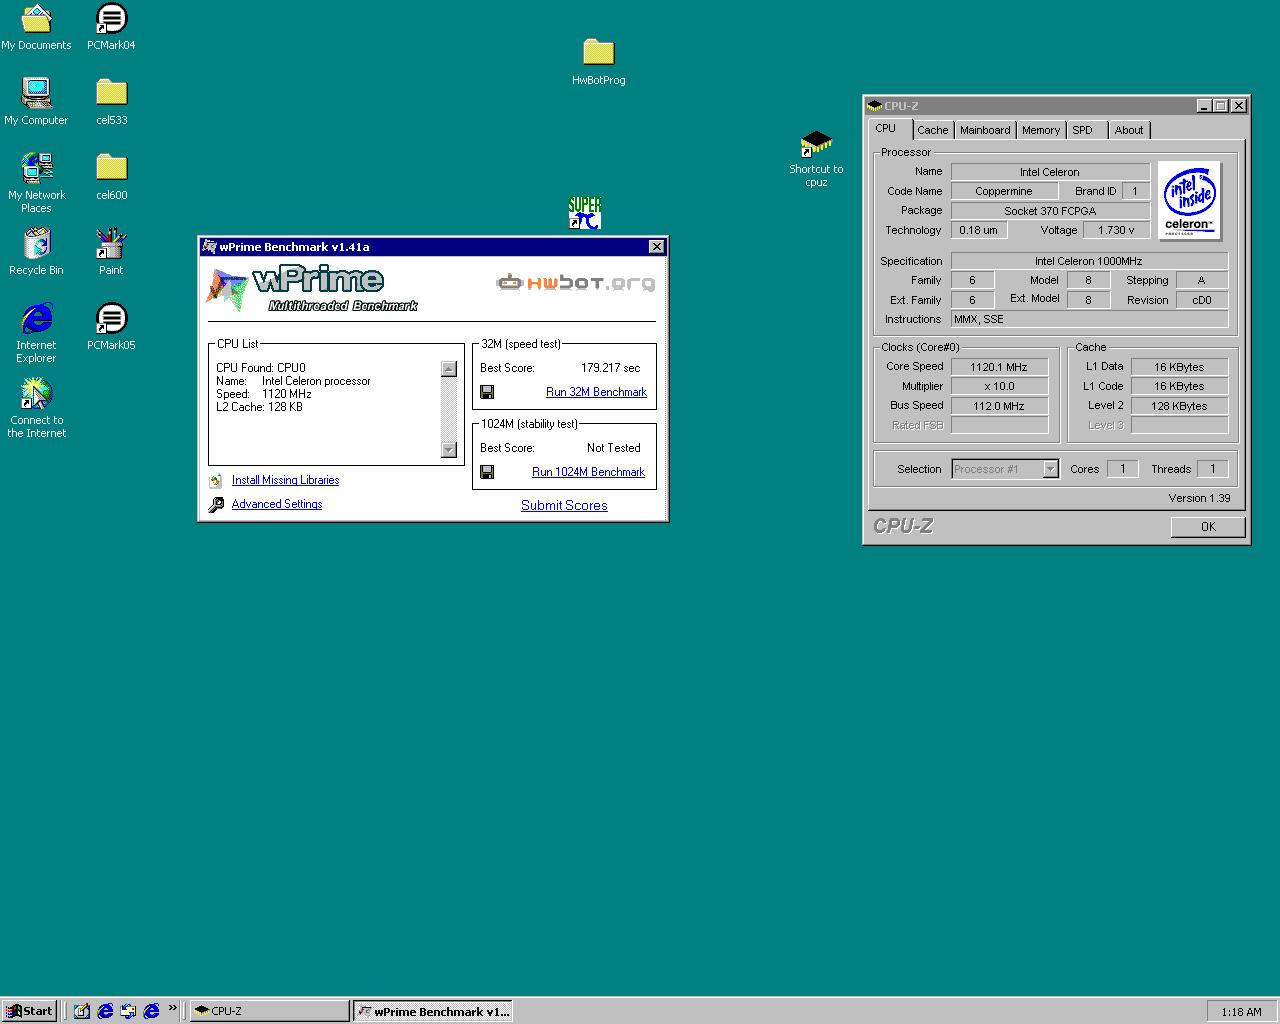This screenshot has height=1024, width=1280.
Task: Open My Network Places icon
Action: (36, 182)
